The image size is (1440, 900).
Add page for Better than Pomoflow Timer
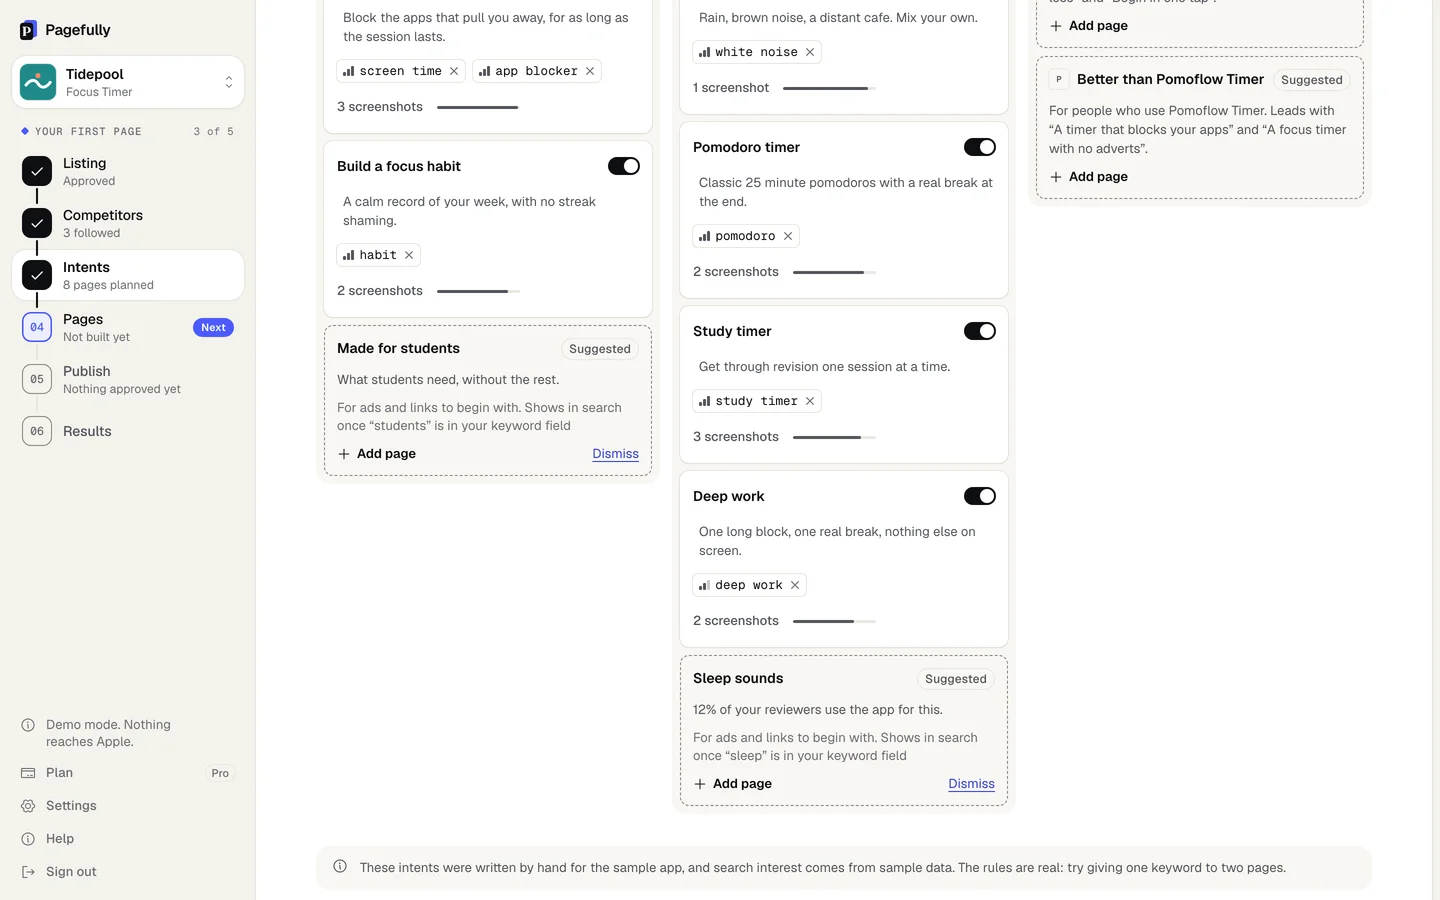pos(1089,177)
